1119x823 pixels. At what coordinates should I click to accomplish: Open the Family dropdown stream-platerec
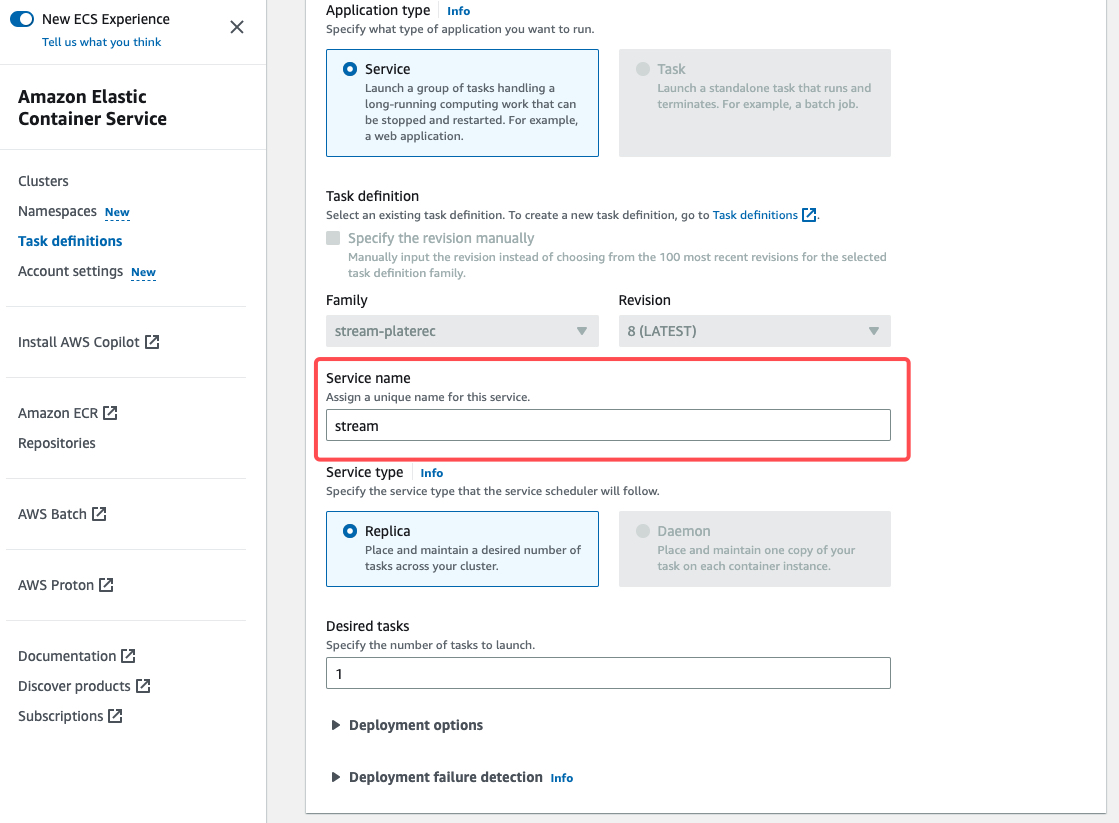point(462,331)
